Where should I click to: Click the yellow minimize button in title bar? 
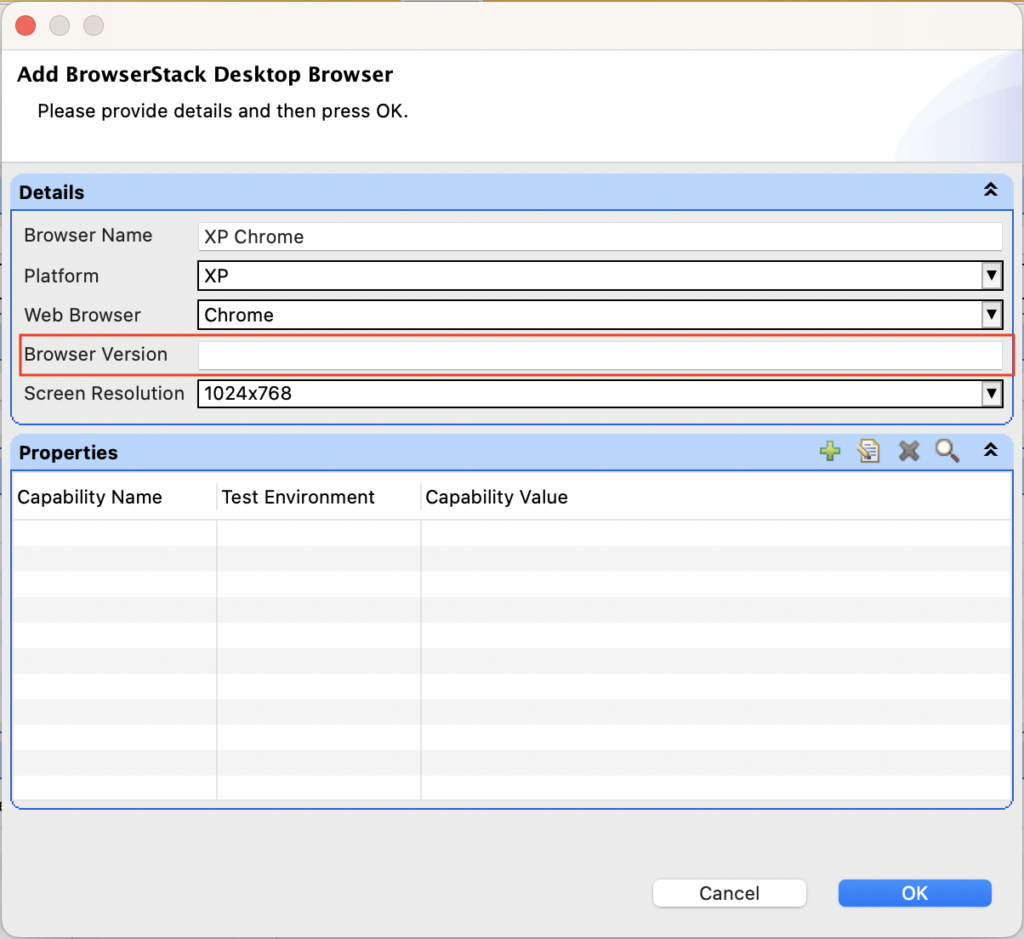(x=59, y=26)
